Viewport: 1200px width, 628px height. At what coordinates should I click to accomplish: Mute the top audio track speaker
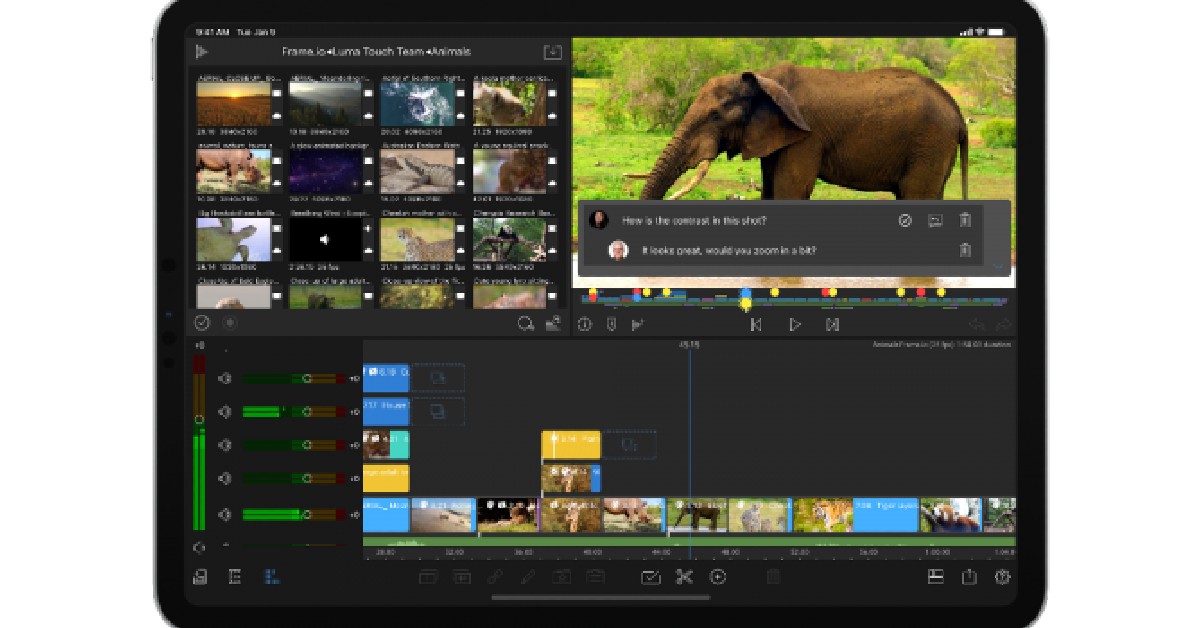coord(225,379)
